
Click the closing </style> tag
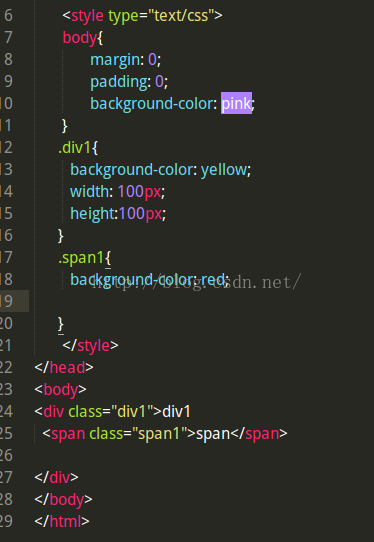pyautogui.click(x=90, y=346)
